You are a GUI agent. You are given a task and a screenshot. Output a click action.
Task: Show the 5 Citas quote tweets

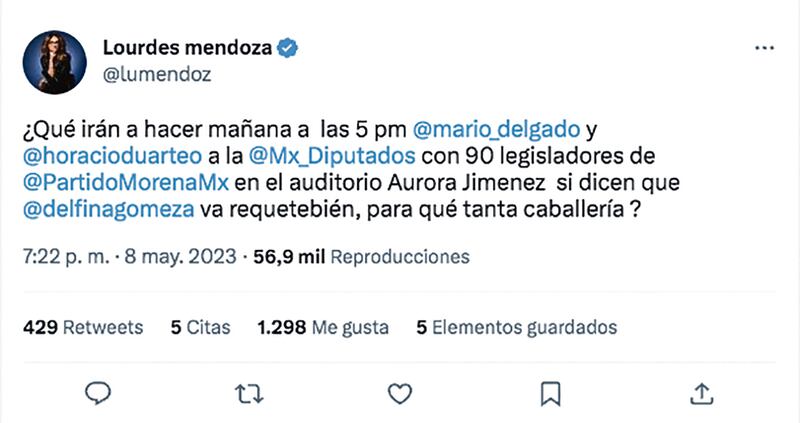(x=200, y=327)
